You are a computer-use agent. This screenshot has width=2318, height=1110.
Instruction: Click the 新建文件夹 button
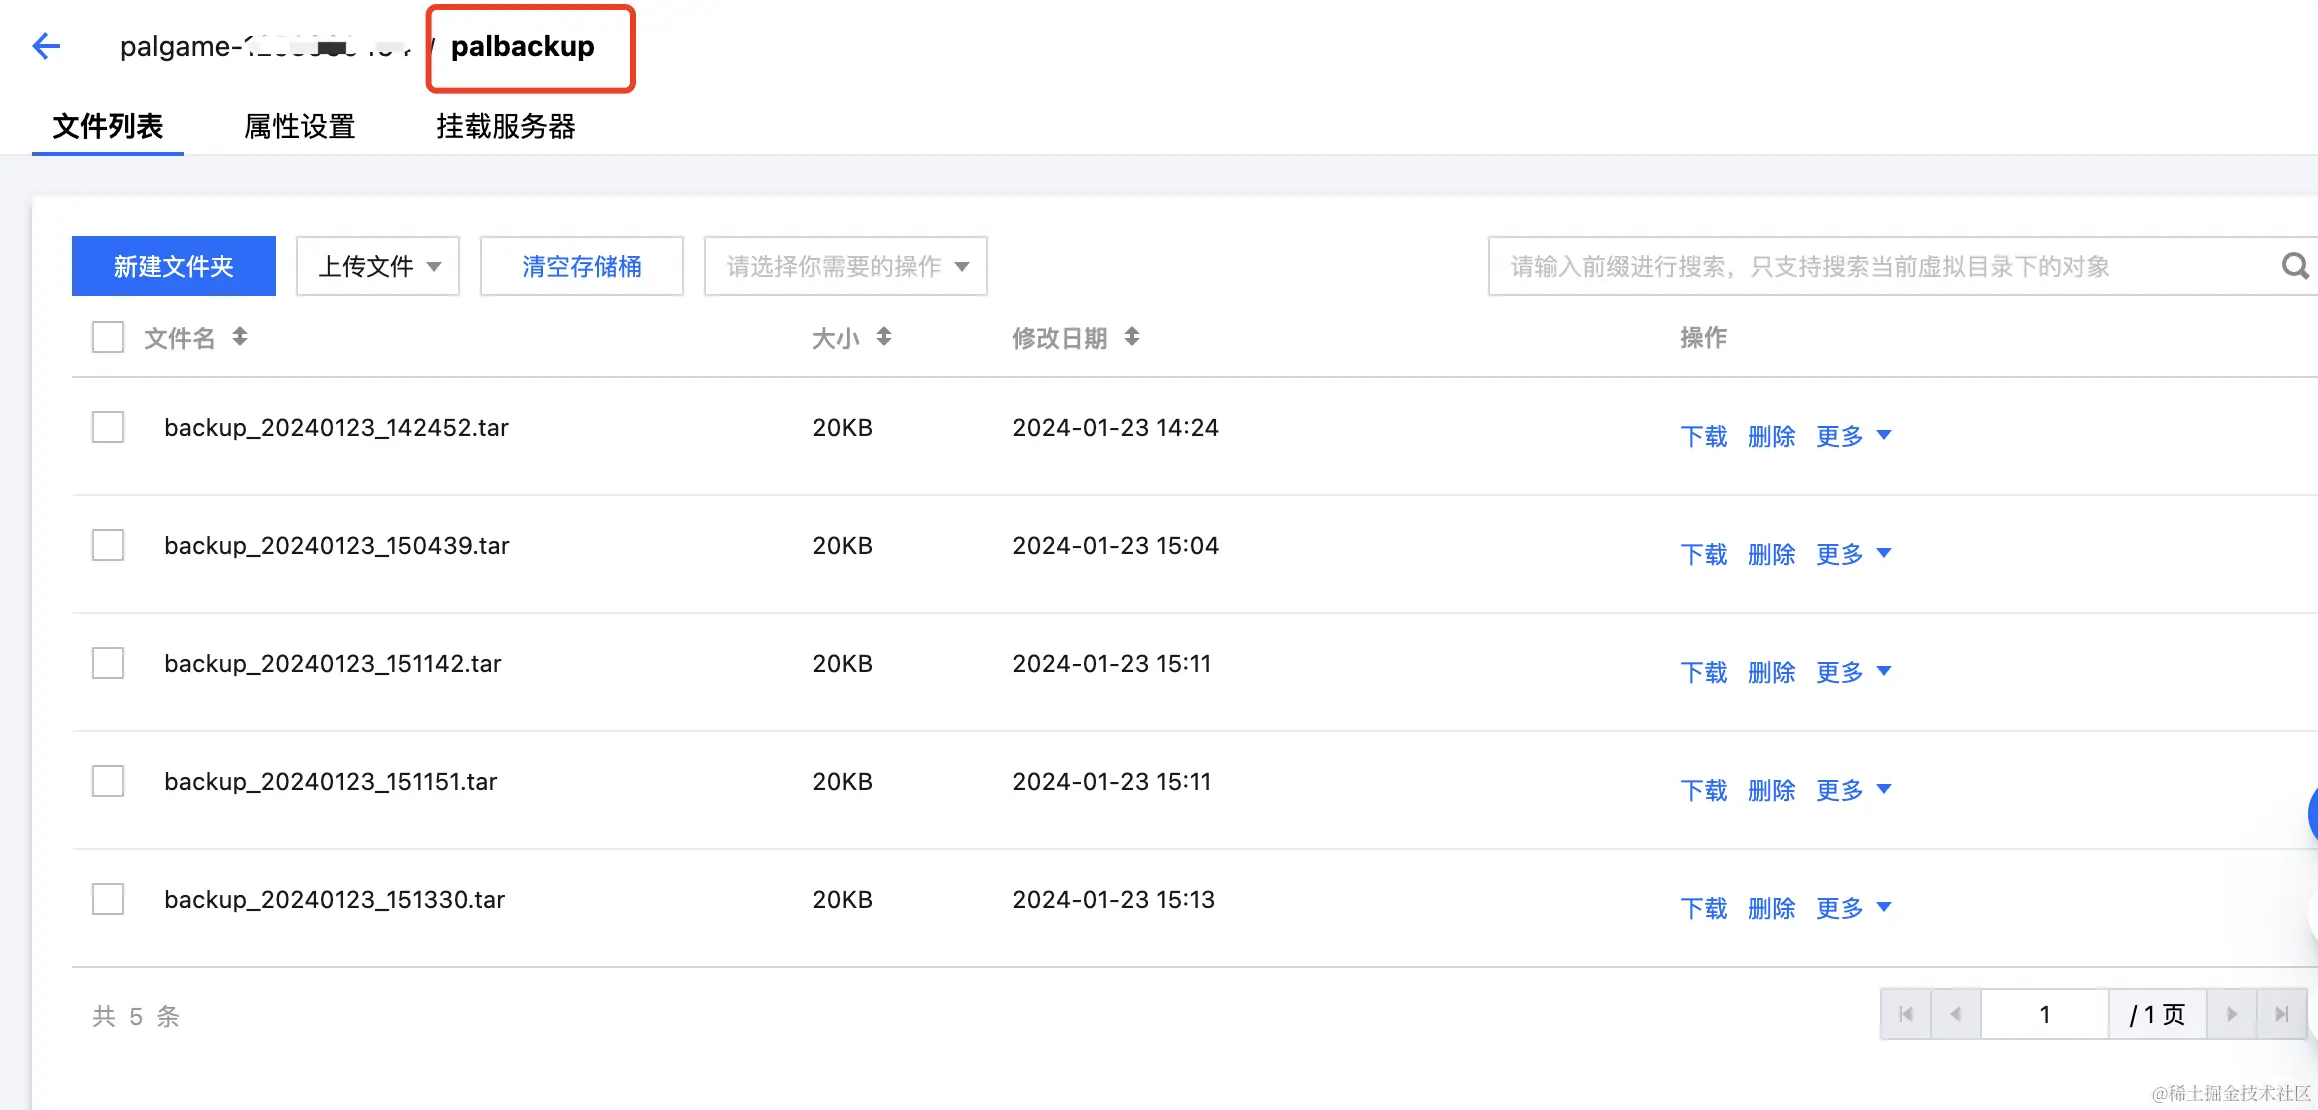[174, 266]
